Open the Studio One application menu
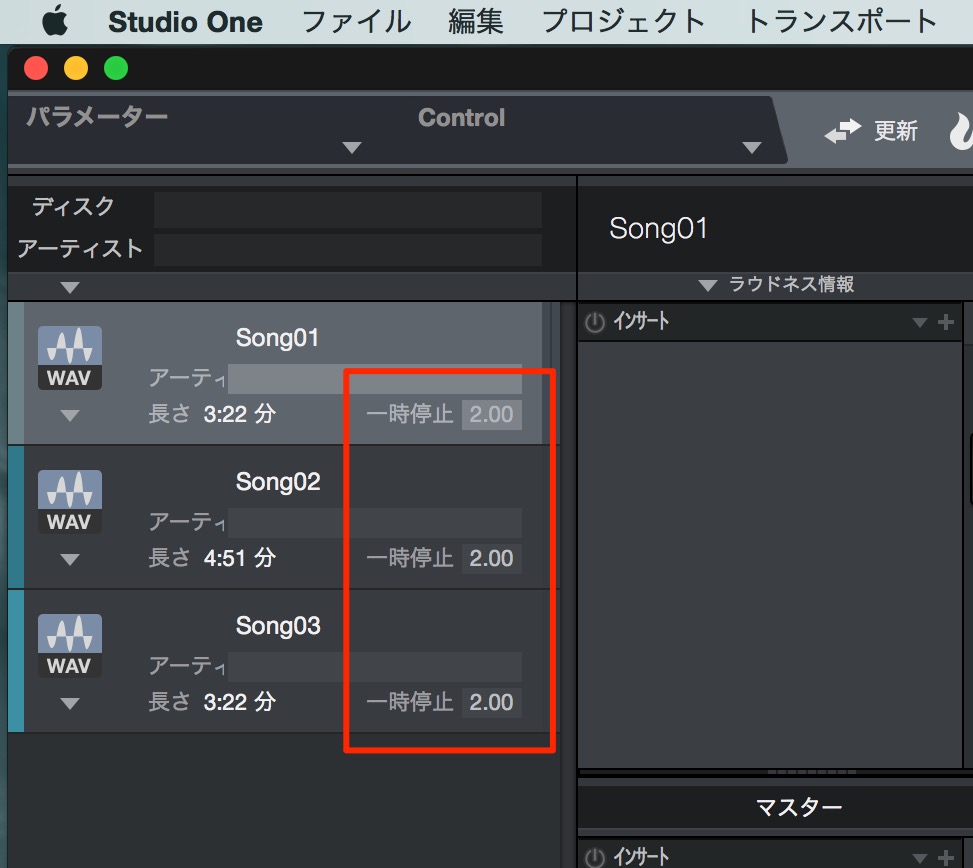The height and width of the screenshot is (868, 973). (185, 22)
